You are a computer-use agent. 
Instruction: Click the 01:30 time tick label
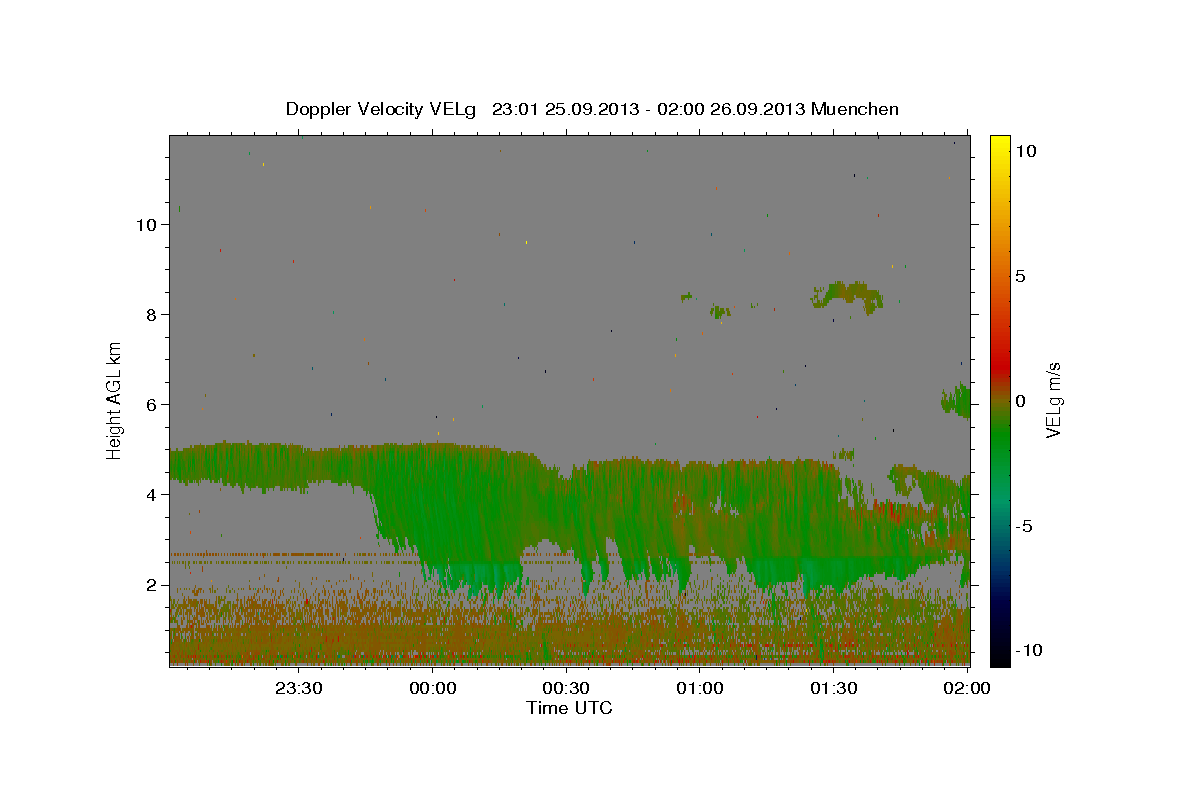834,688
